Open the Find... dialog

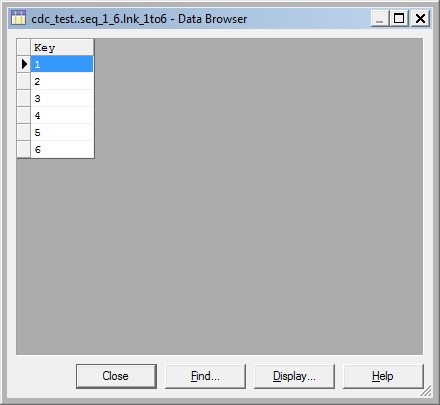(205, 376)
